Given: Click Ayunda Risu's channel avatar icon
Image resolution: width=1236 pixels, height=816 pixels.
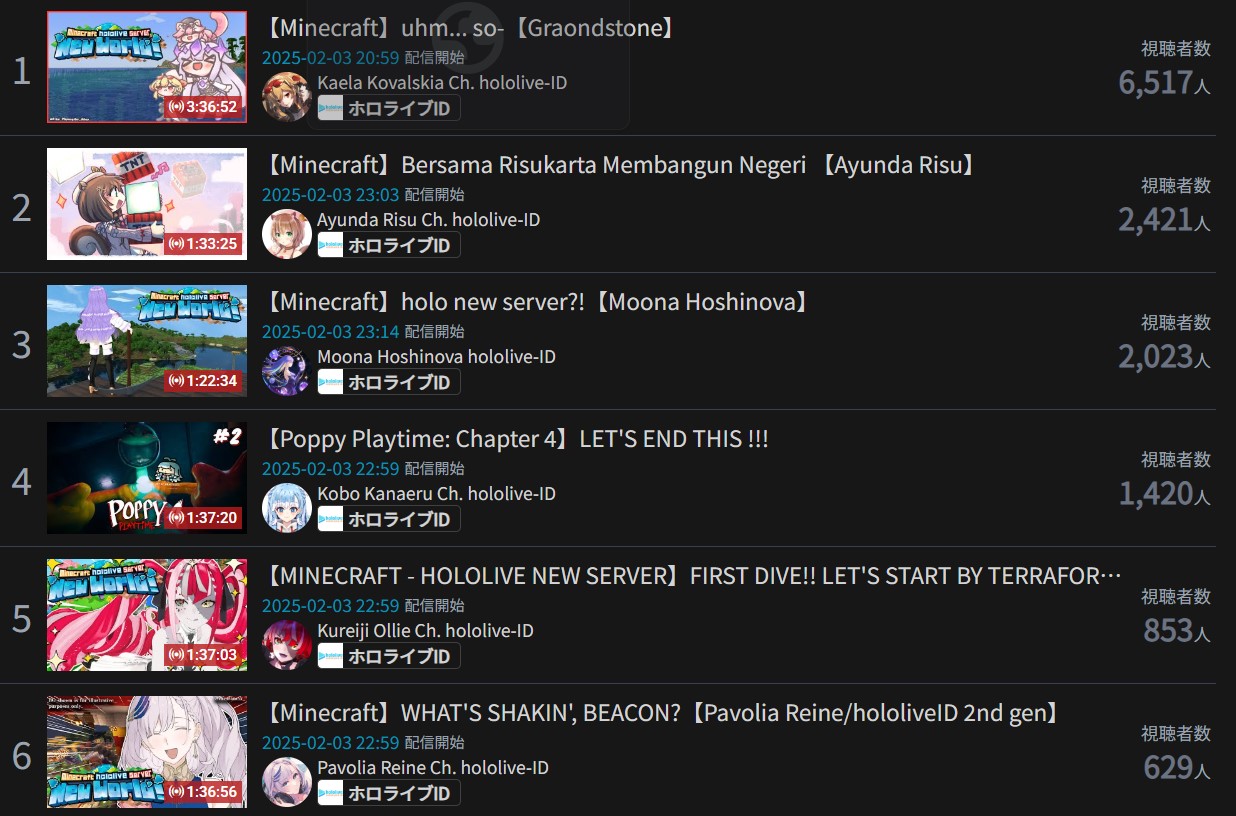Looking at the screenshot, I should (286, 233).
